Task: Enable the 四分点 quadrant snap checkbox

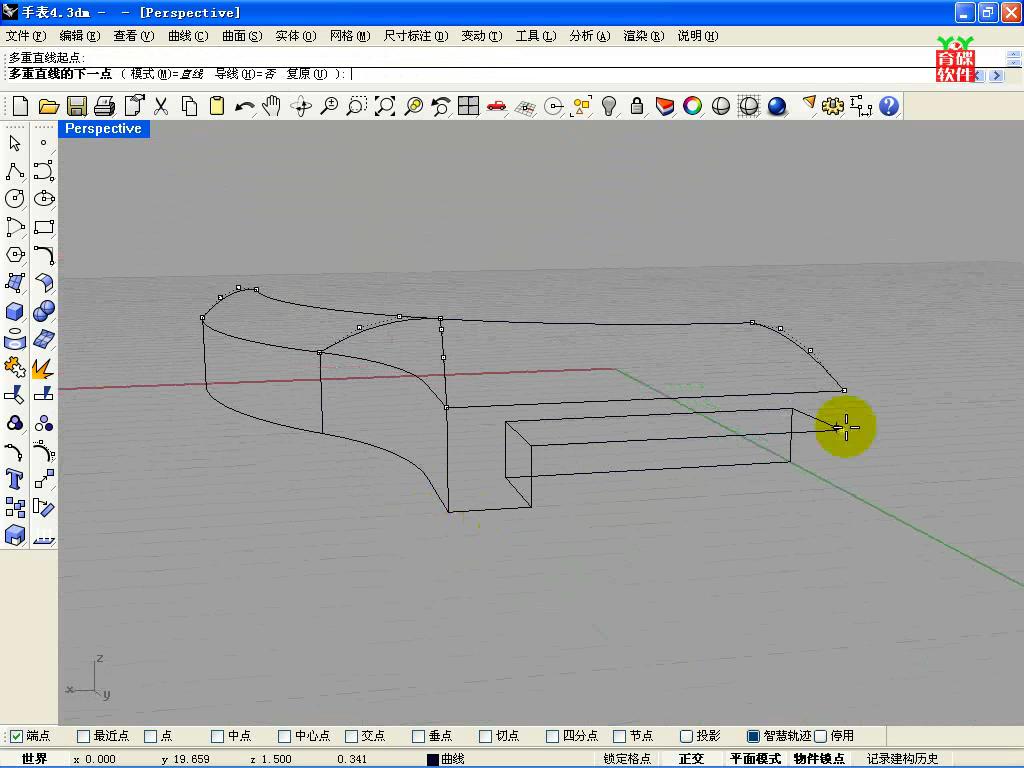Action: 552,736
